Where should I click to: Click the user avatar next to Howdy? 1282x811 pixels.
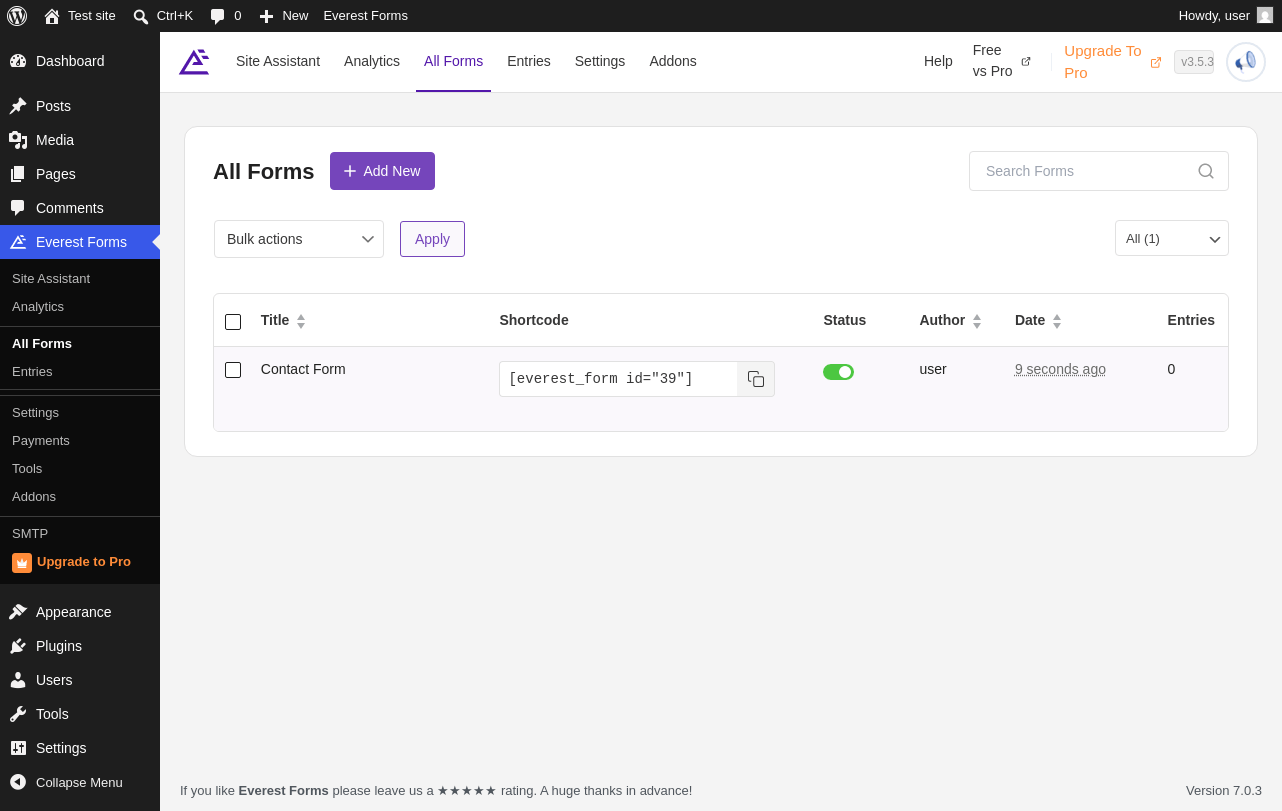point(1265,15)
